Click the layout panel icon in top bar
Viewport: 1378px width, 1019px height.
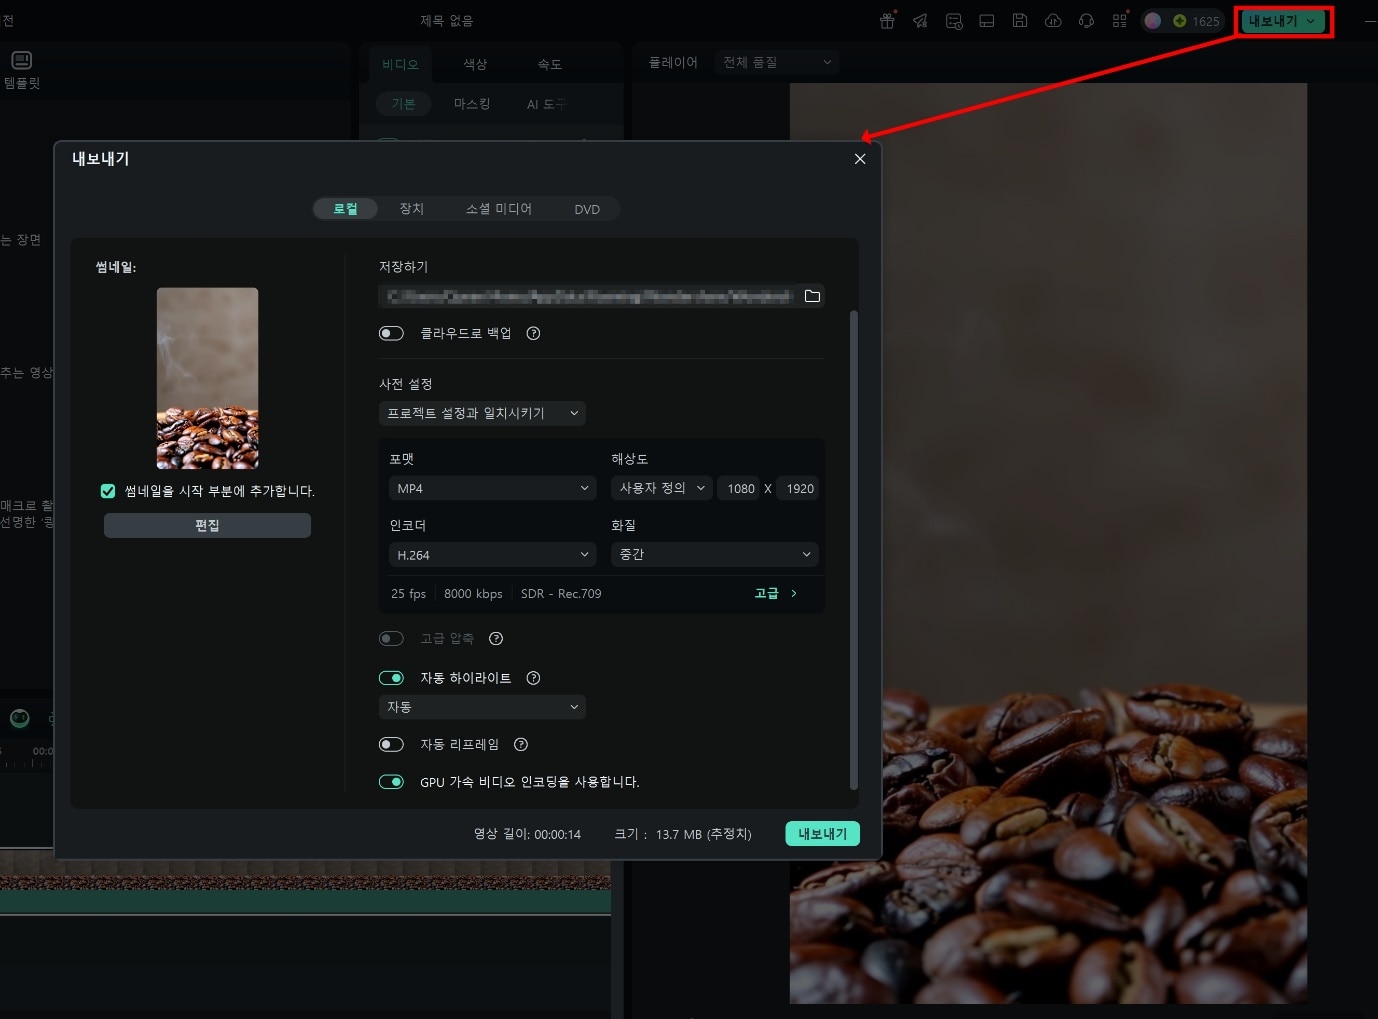[987, 21]
